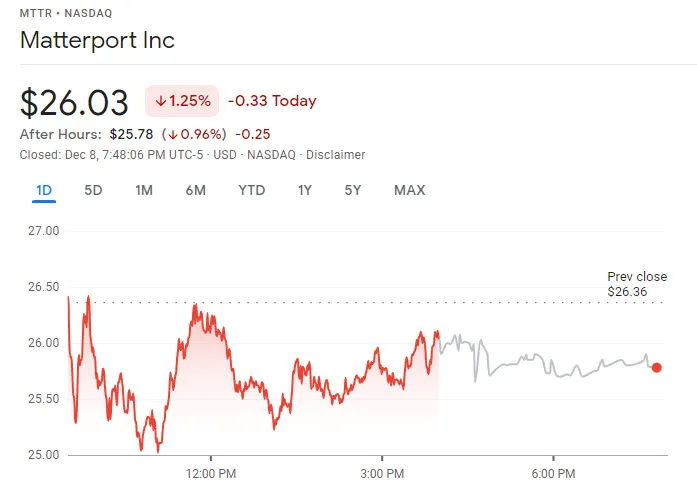Click the $26.03 stock price
The width and height of the screenshot is (697, 481).
[75, 102]
